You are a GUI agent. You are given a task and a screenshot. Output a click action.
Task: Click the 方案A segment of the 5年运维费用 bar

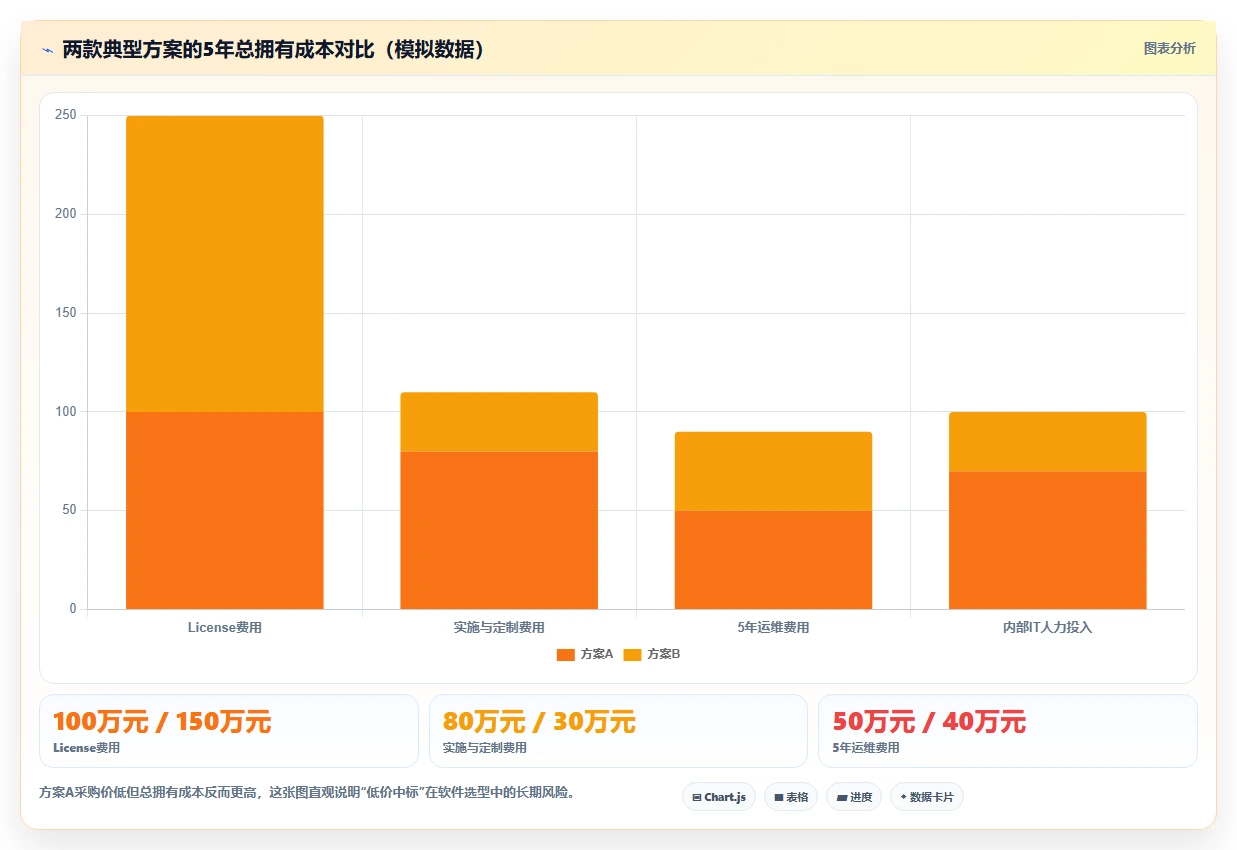pyautogui.click(x=773, y=560)
